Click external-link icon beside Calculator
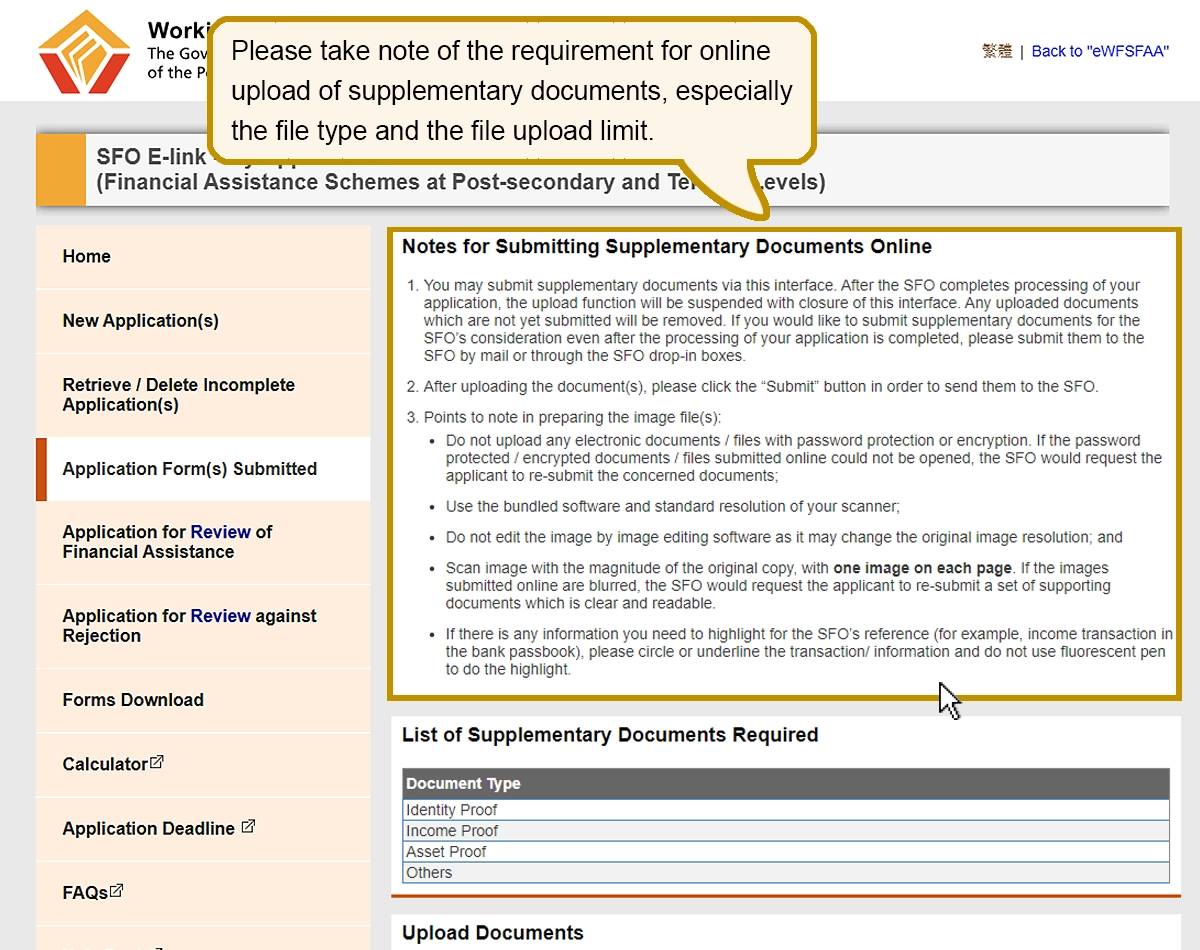 (x=157, y=762)
